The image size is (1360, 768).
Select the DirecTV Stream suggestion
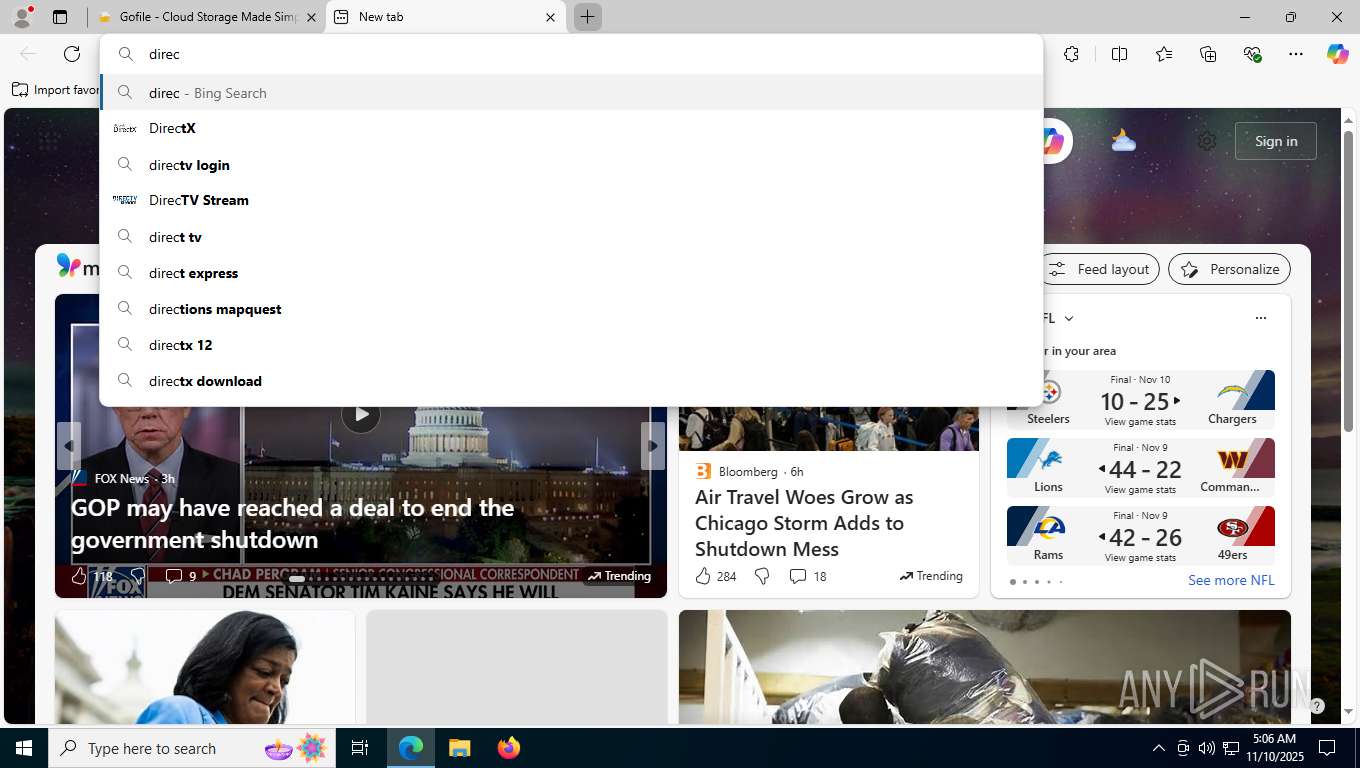coord(571,200)
